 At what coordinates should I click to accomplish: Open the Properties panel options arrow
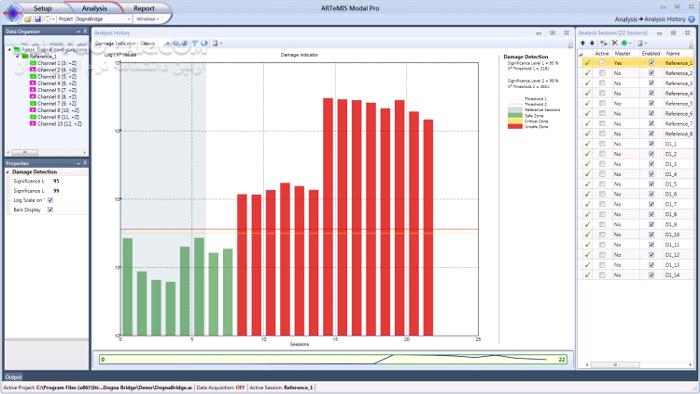78,164
